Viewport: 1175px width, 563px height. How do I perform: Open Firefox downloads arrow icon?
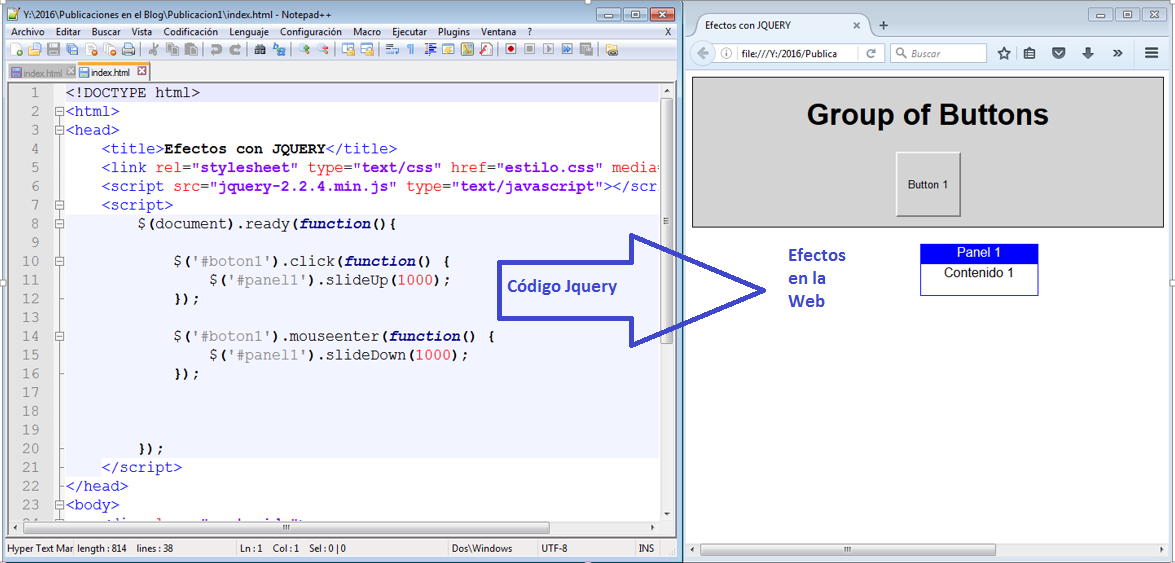[x=1088, y=53]
